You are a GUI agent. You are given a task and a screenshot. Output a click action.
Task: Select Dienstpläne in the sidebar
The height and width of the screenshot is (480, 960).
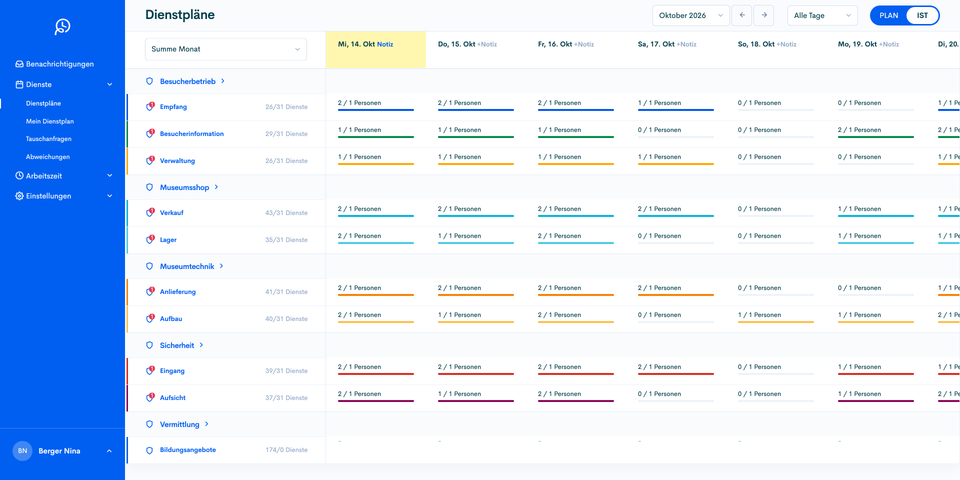coord(43,103)
